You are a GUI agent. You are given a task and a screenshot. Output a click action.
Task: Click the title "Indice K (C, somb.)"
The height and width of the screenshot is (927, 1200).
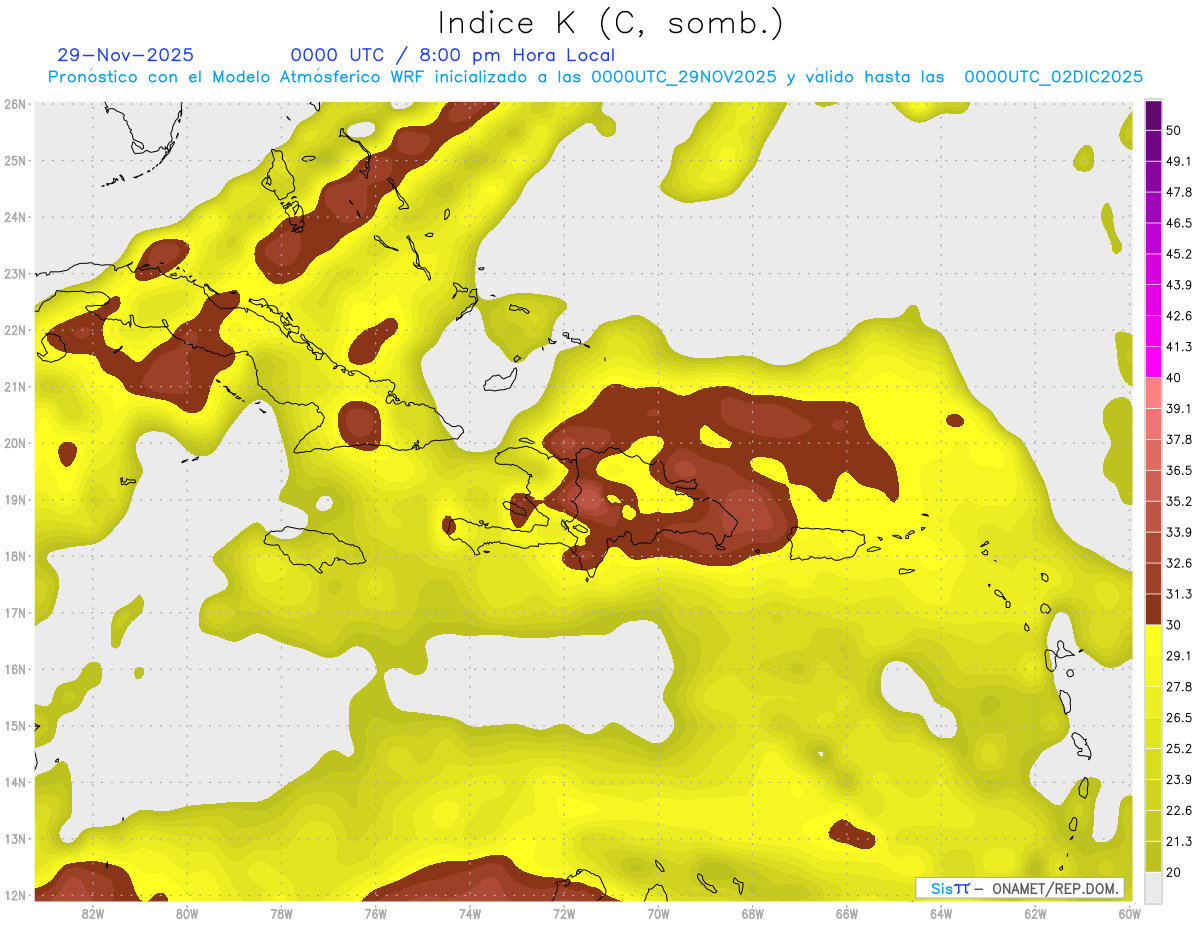(611, 23)
